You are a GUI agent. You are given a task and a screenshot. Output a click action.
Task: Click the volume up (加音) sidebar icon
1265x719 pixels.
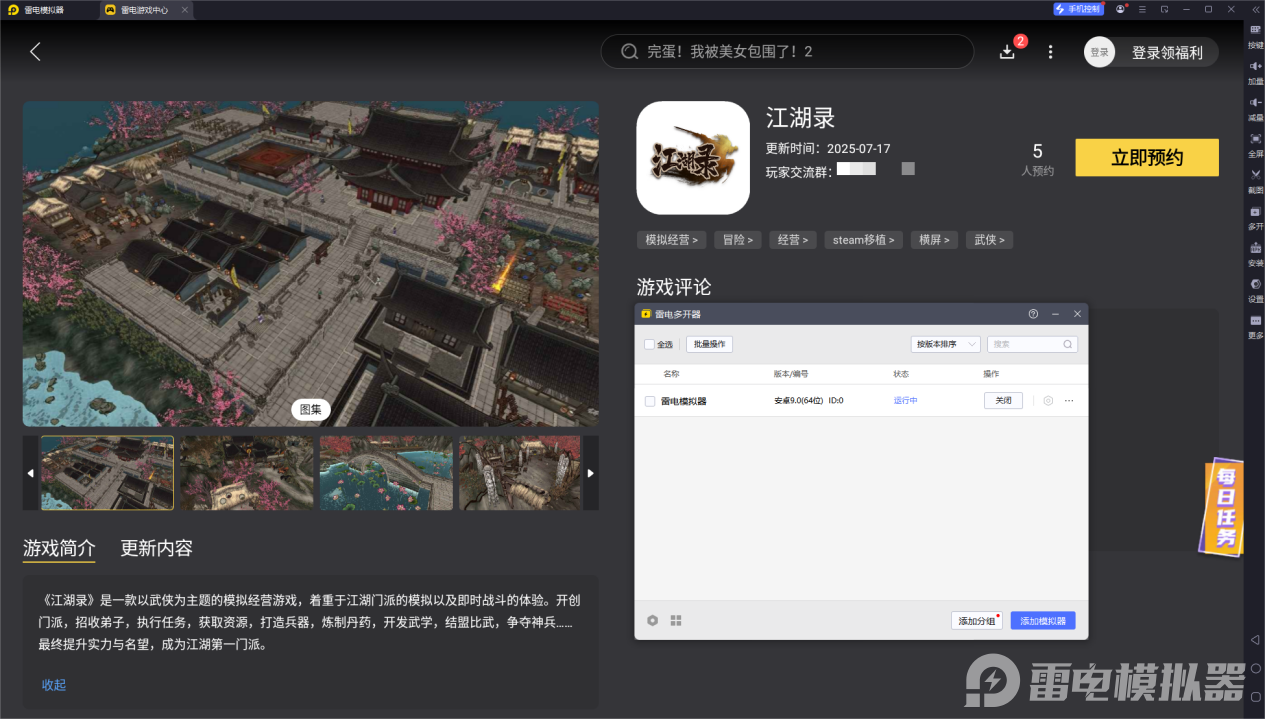[1256, 72]
